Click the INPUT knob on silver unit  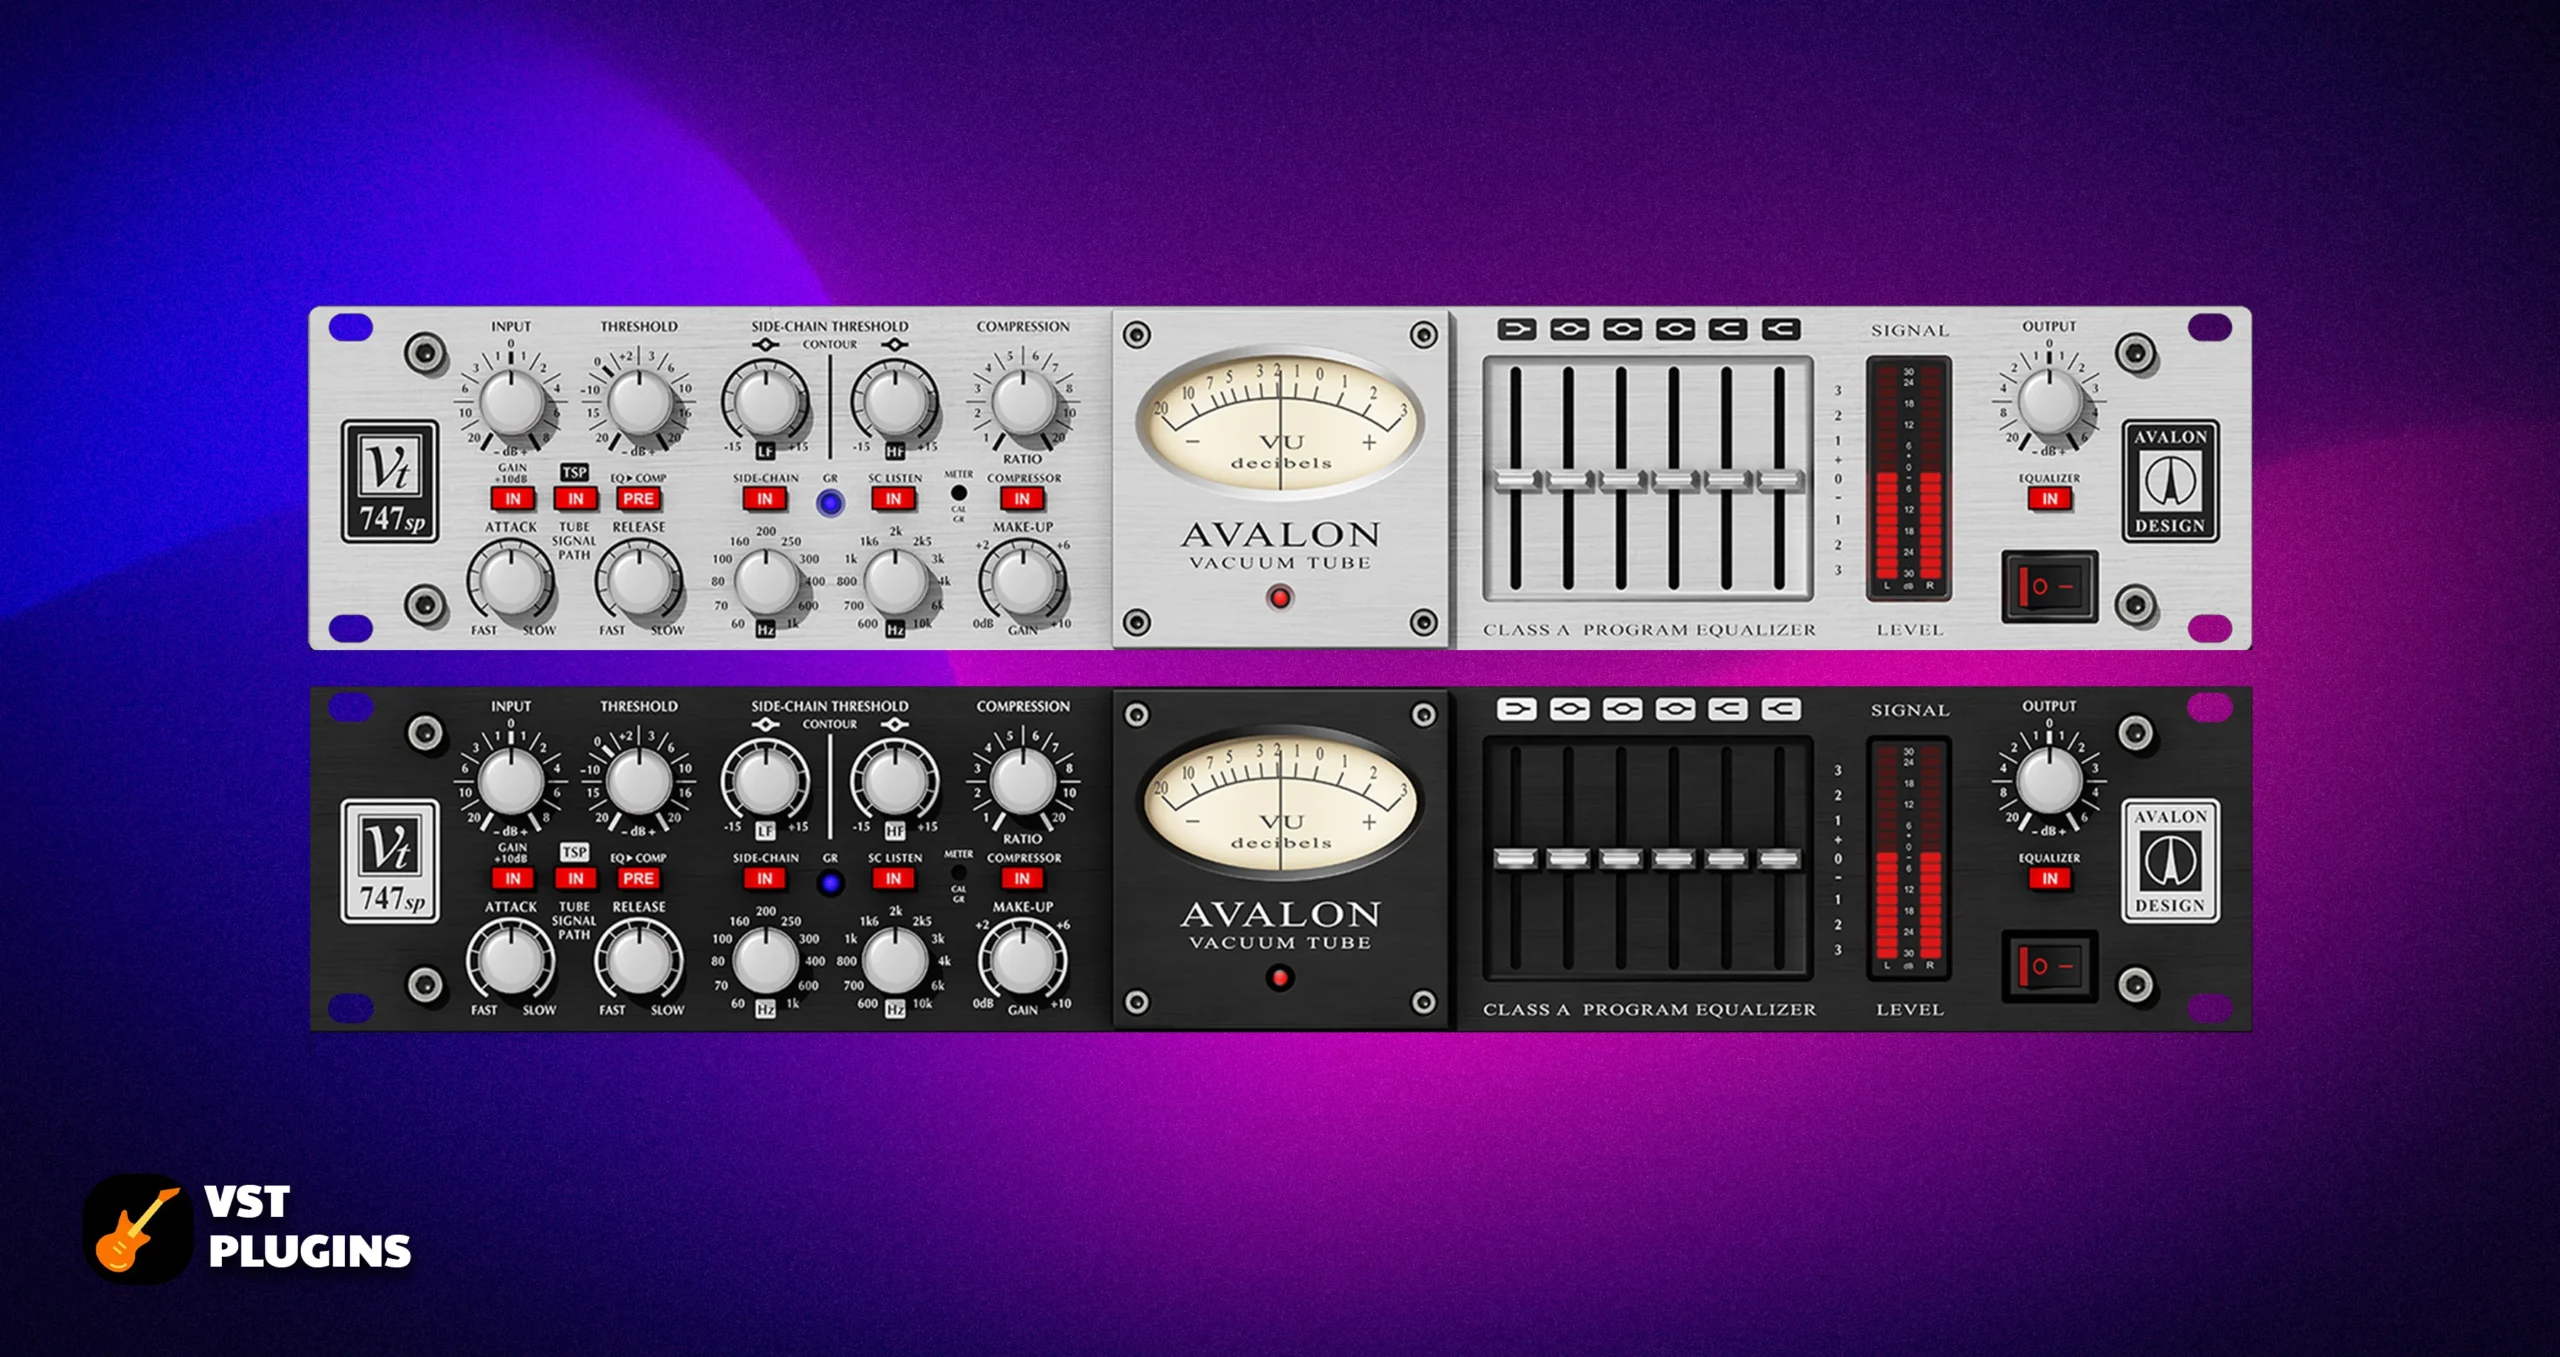coord(511,402)
